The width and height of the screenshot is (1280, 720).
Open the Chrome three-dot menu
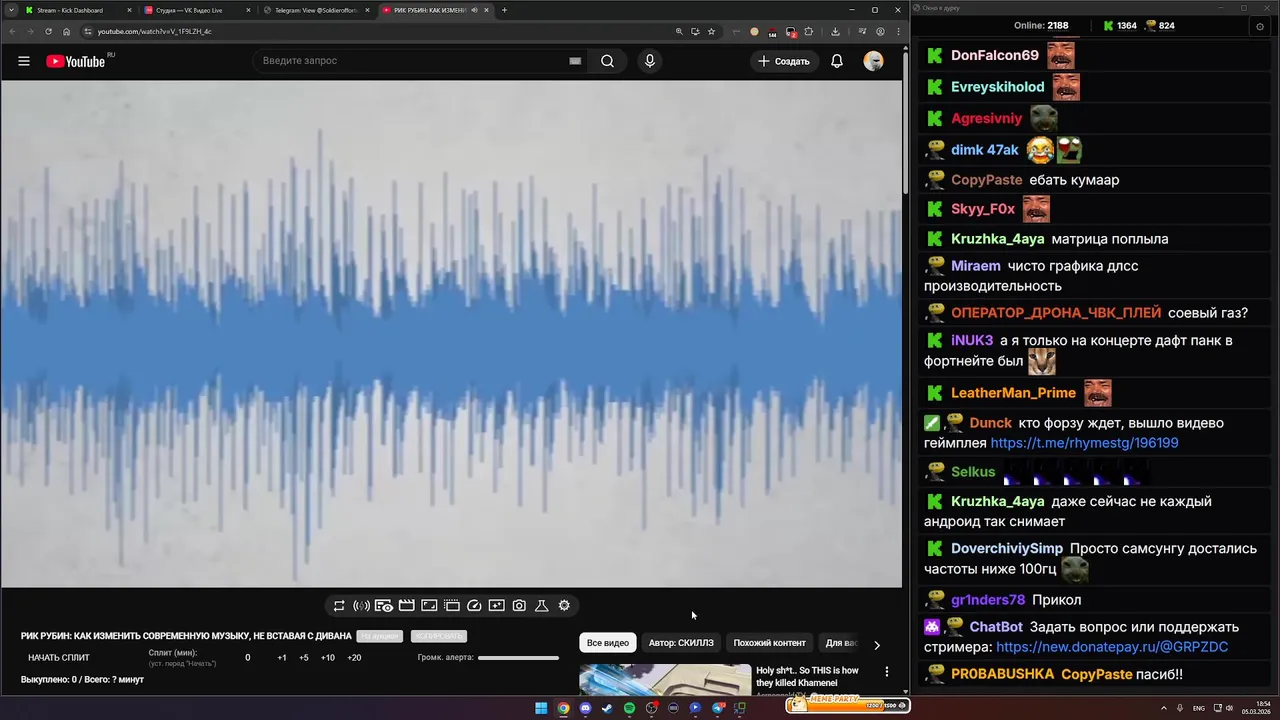(898, 31)
